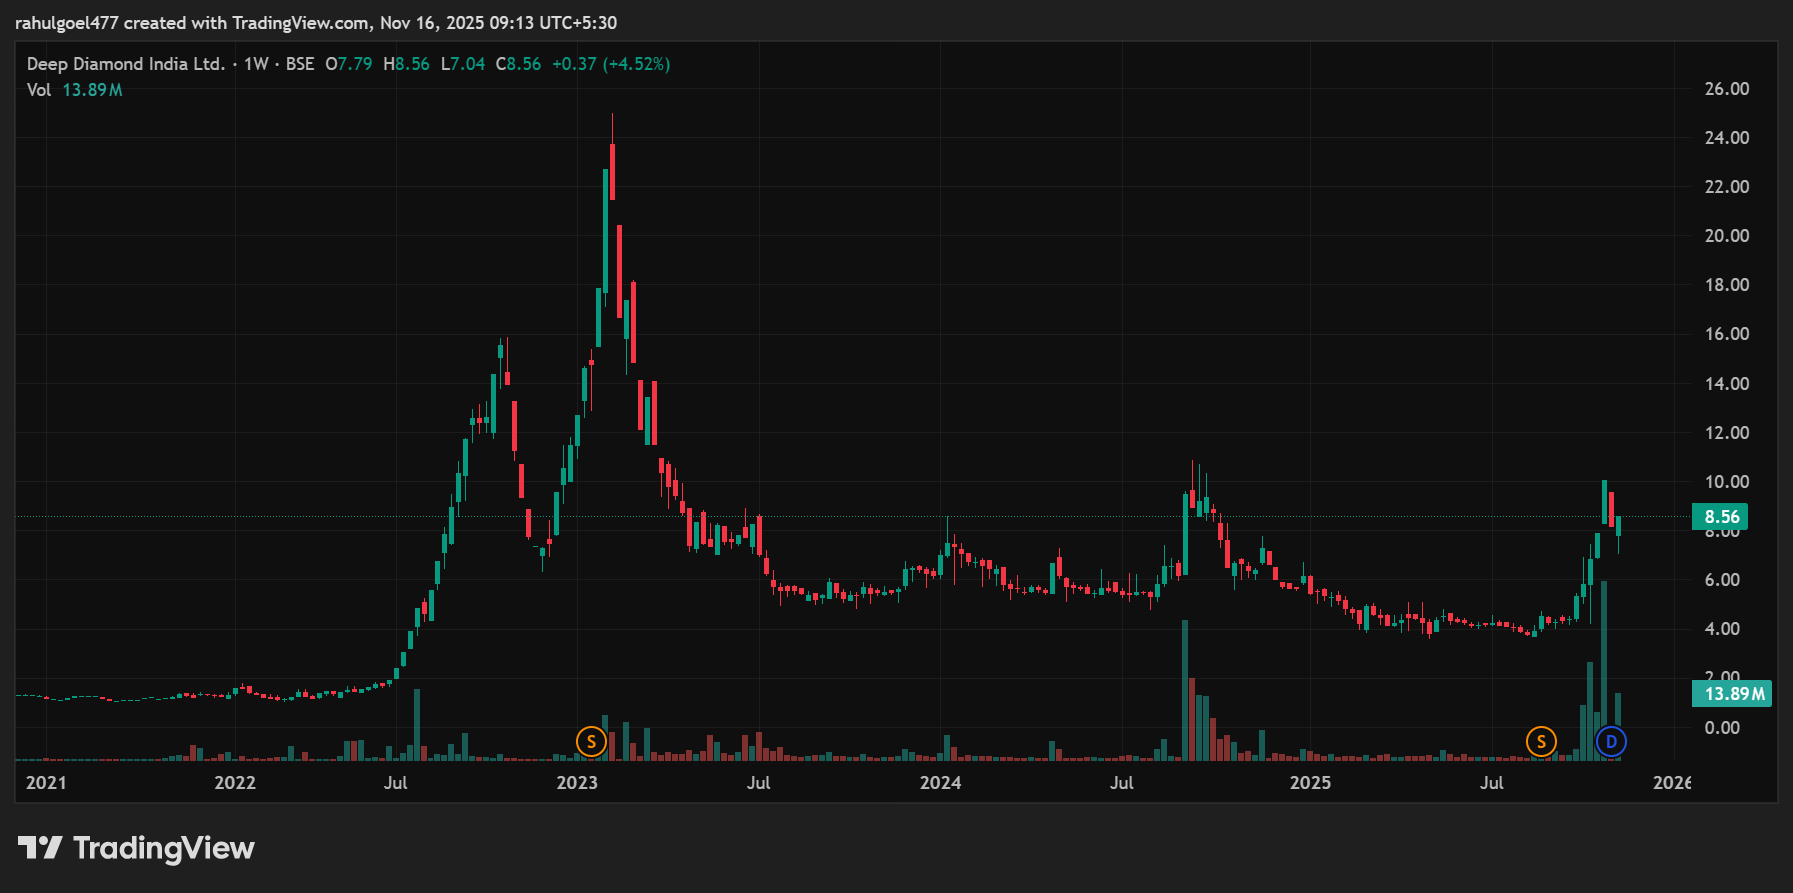
Task: Click the 16.00 label on the price axis
Action: [x=1726, y=334]
